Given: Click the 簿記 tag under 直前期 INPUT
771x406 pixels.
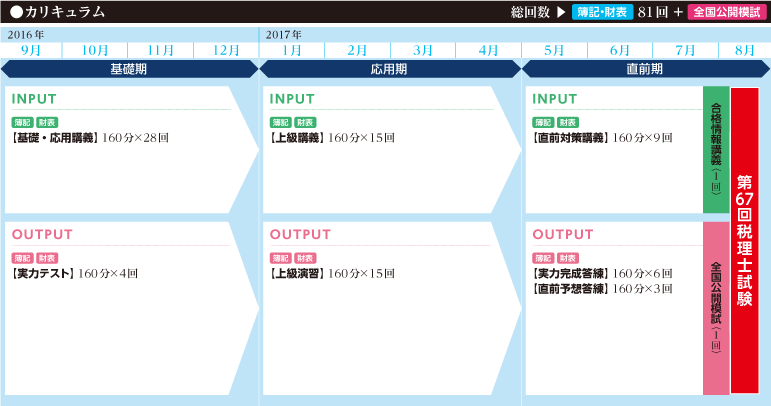Looking at the screenshot, I should coord(543,122).
